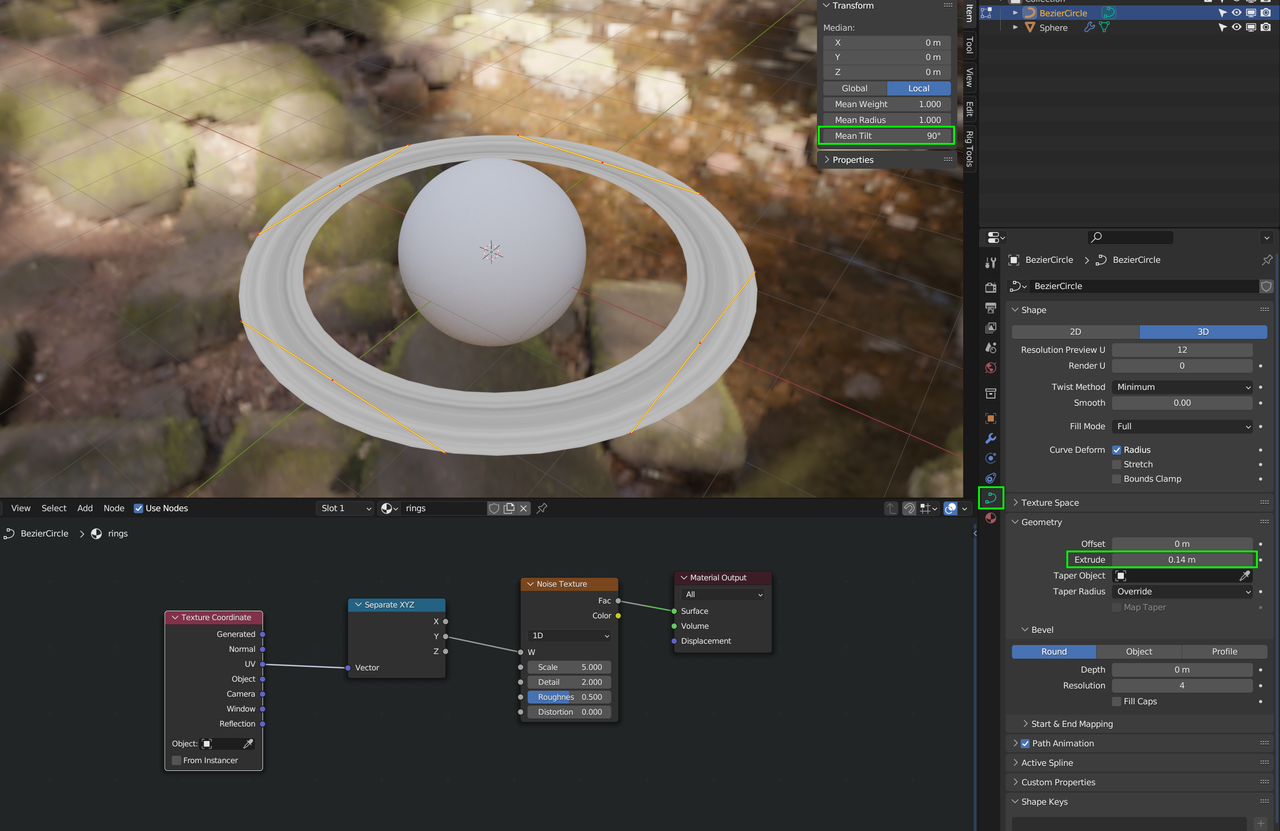Enable From Instancer on Texture Coordinate node
The height and width of the screenshot is (831, 1280).
click(177, 761)
